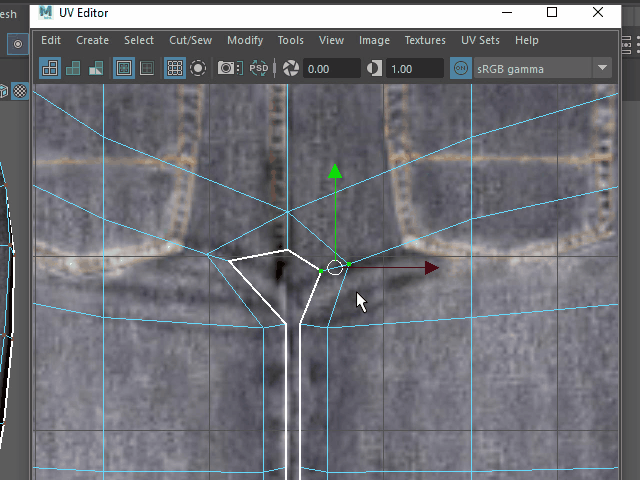Click the UV distortion display icon
Viewport: 640px width, 480px height.
tap(97, 68)
